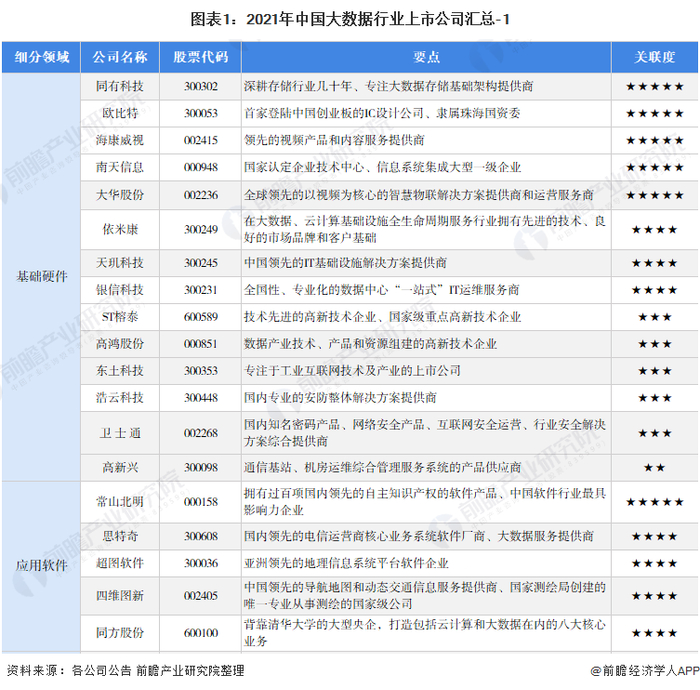
Task: Click company name 常山北明
Action: [120, 502]
